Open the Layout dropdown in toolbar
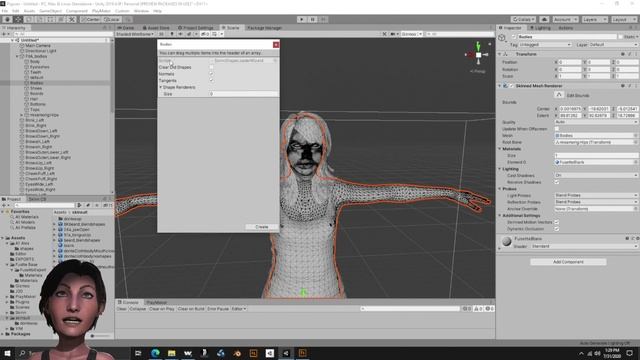Viewport: 640px width, 360px height. pos(623,19)
